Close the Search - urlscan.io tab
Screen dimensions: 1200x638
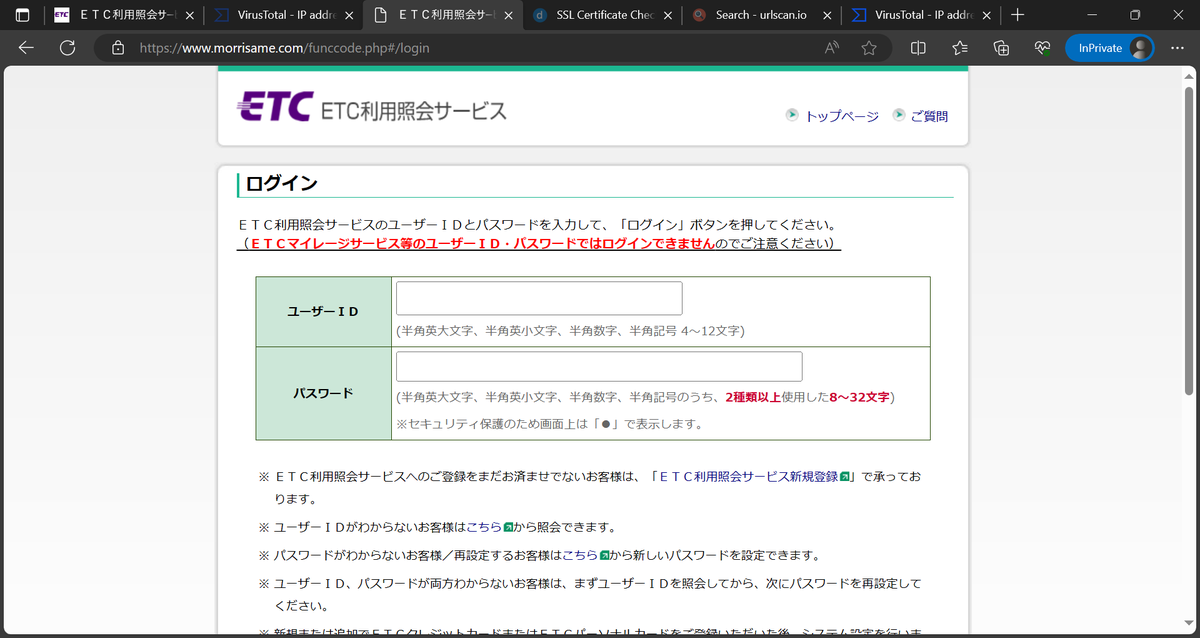coord(827,15)
